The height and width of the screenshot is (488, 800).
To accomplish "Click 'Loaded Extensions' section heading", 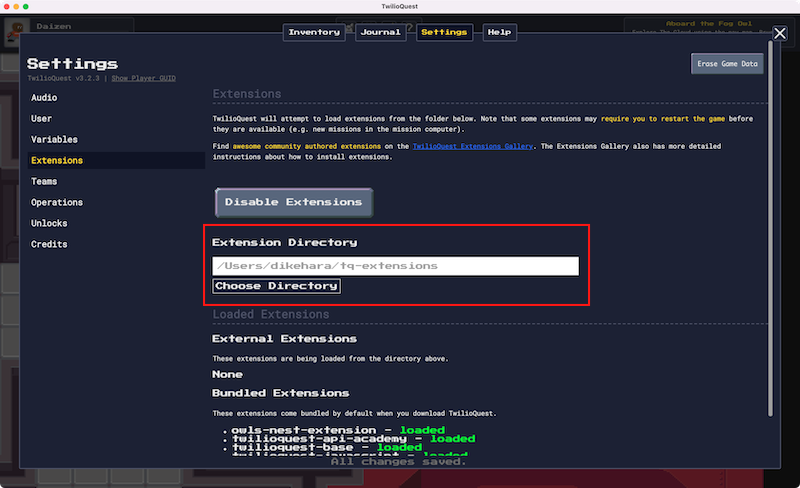I will click(271, 314).
